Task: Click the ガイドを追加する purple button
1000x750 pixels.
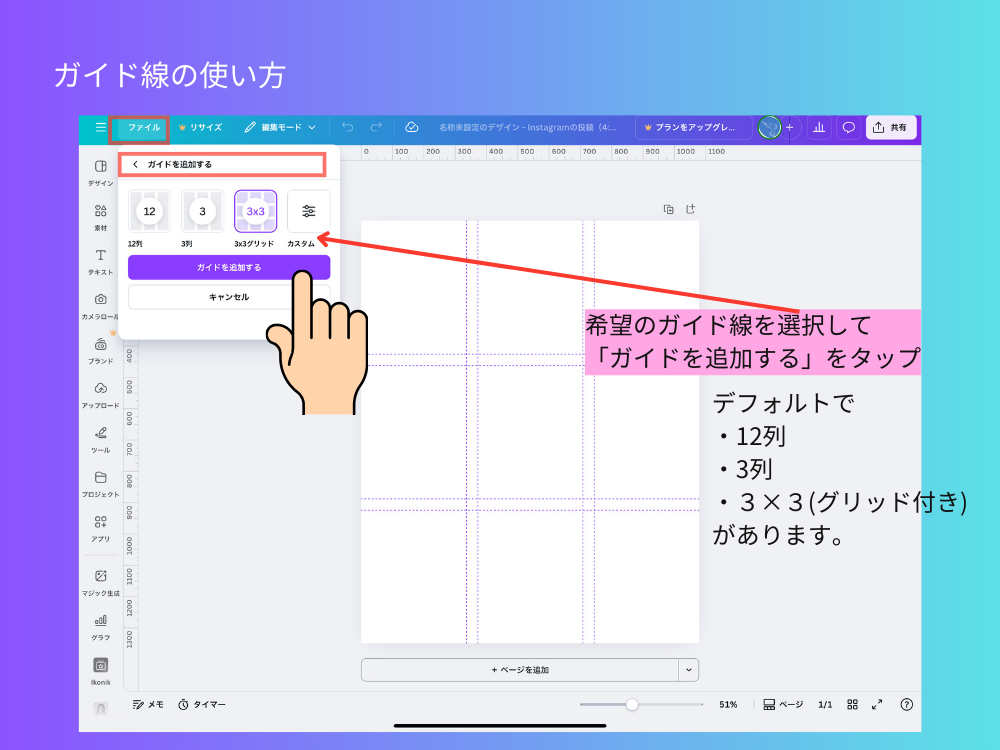Action: pos(229,267)
